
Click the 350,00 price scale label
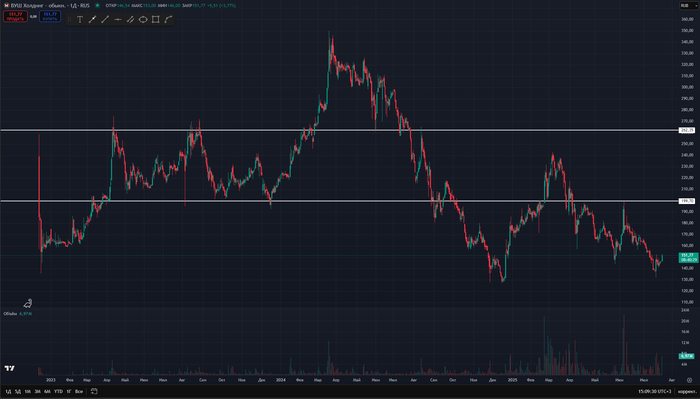pos(687,31)
